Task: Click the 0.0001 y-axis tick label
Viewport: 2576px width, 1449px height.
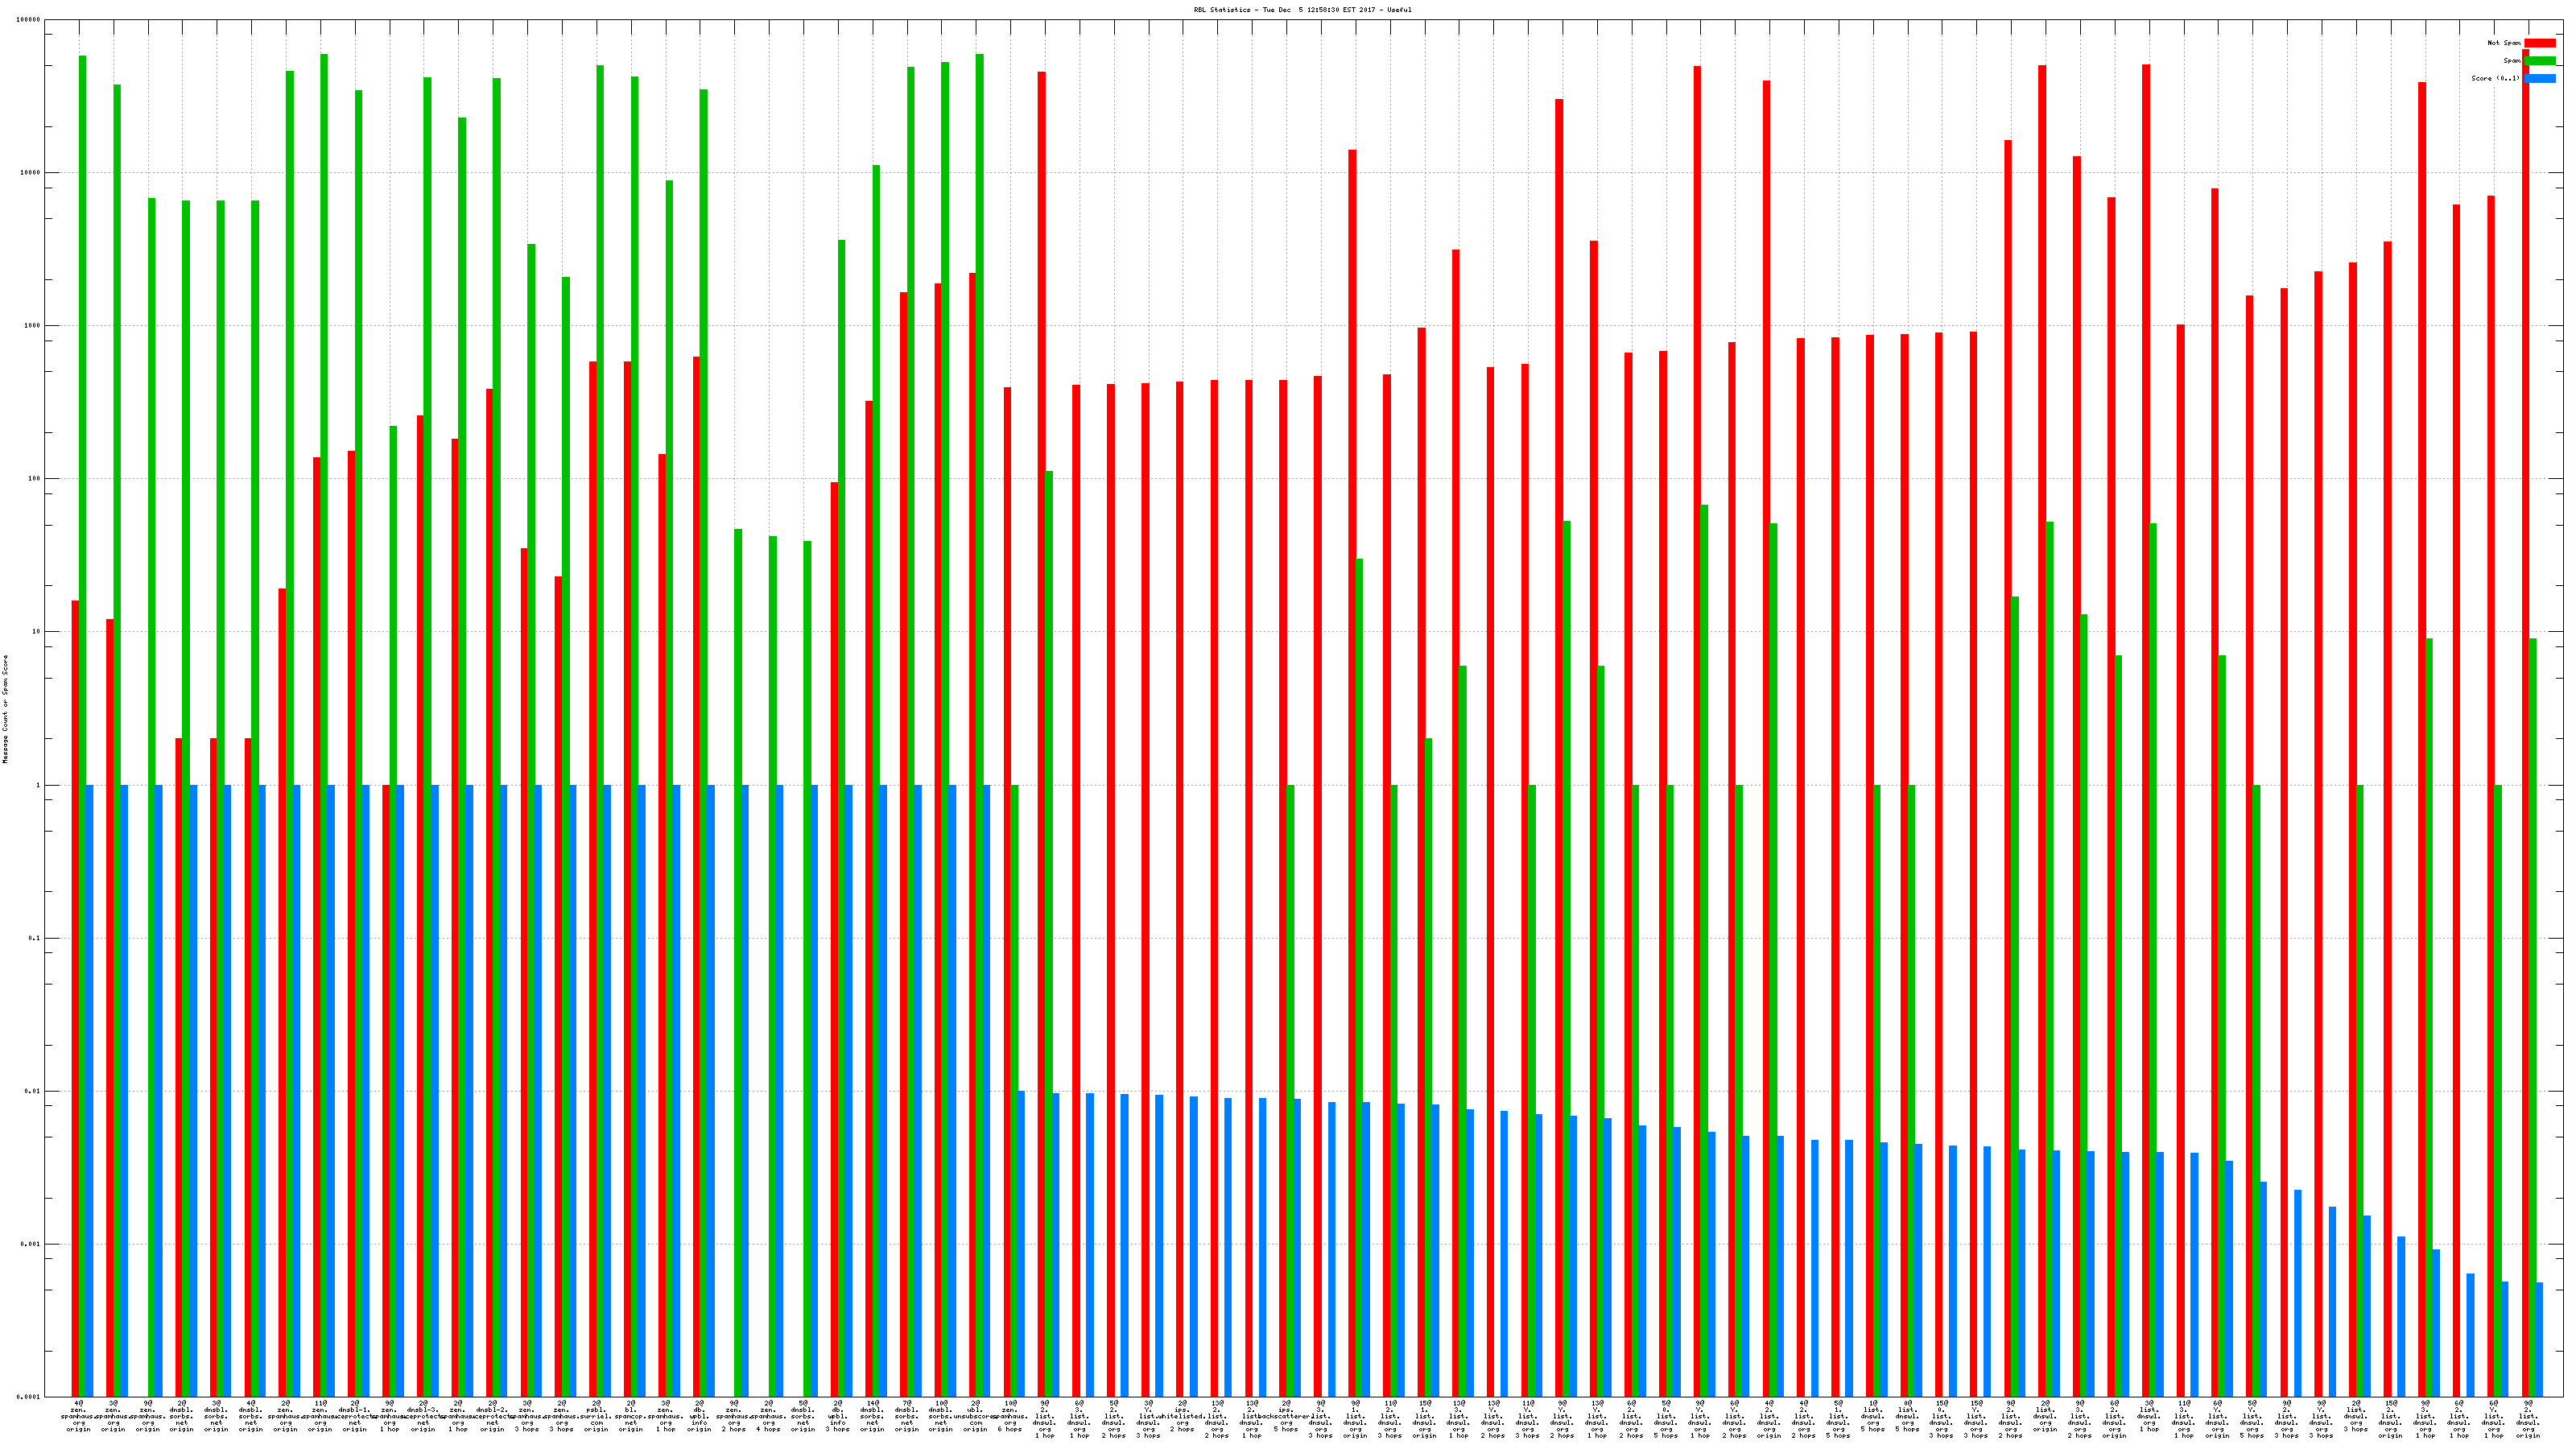Action: pos(28,1397)
